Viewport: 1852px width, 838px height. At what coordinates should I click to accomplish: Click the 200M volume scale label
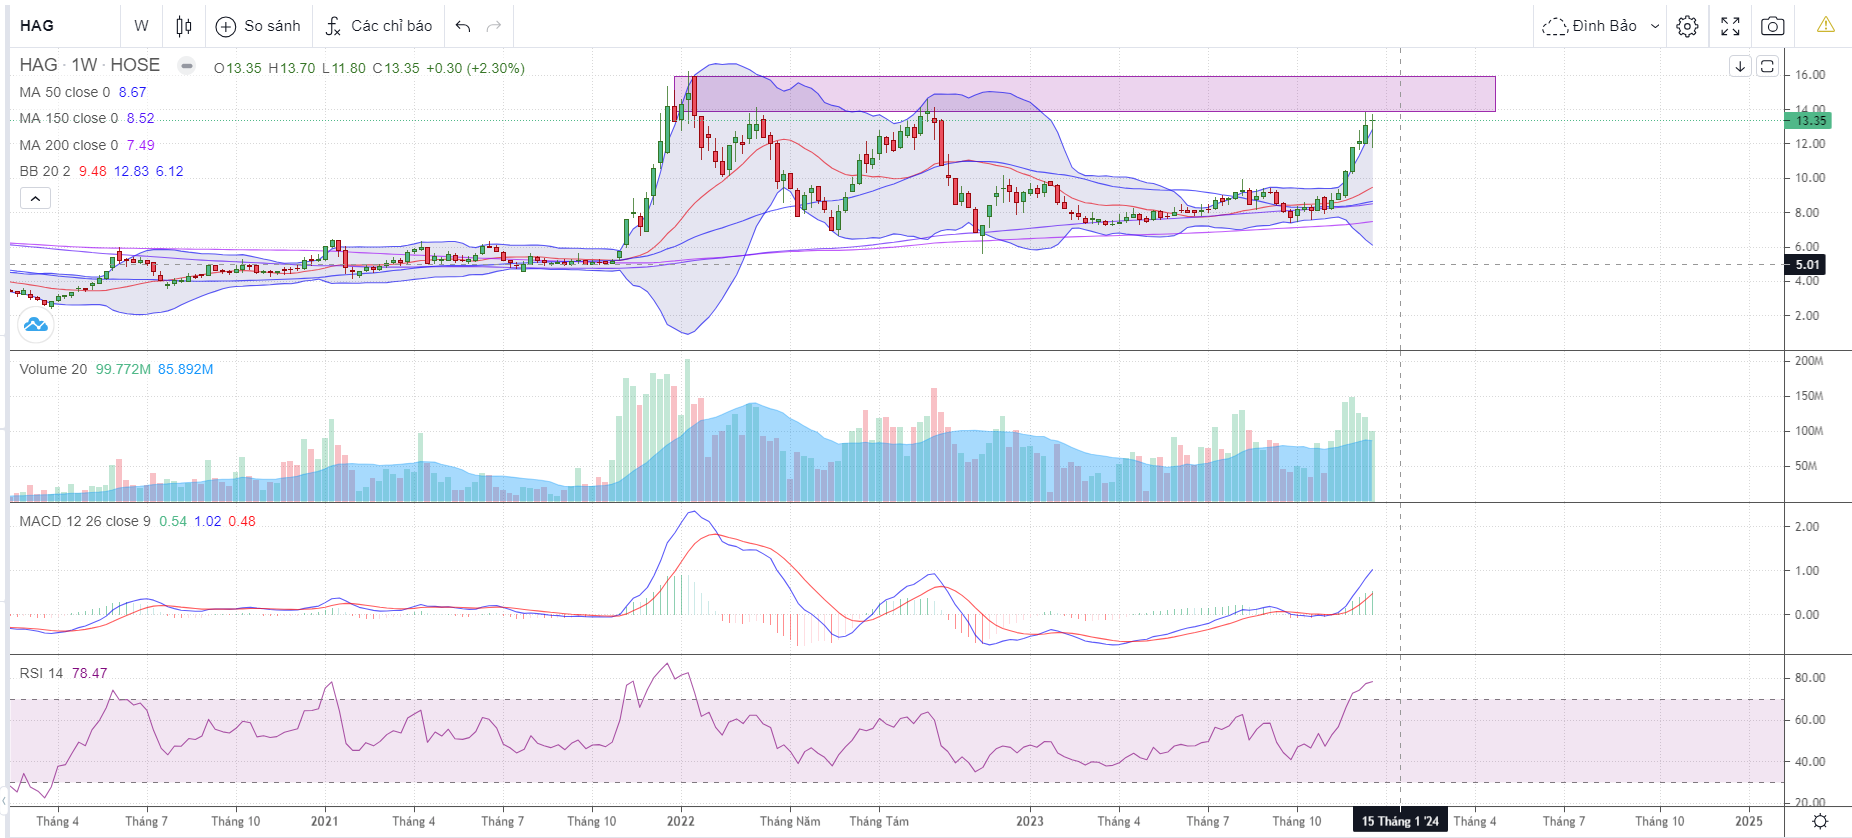(x=1809, y=361)
